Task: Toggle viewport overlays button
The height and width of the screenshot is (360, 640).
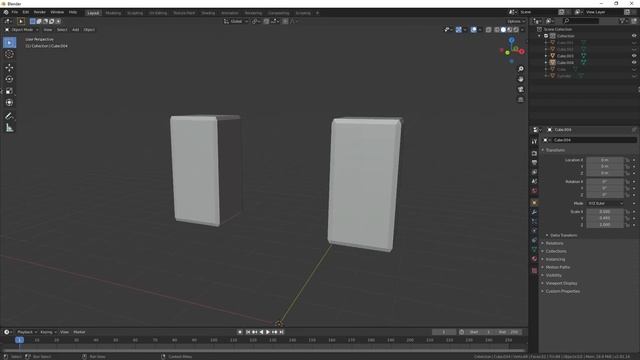Action: tap(473, 29)
